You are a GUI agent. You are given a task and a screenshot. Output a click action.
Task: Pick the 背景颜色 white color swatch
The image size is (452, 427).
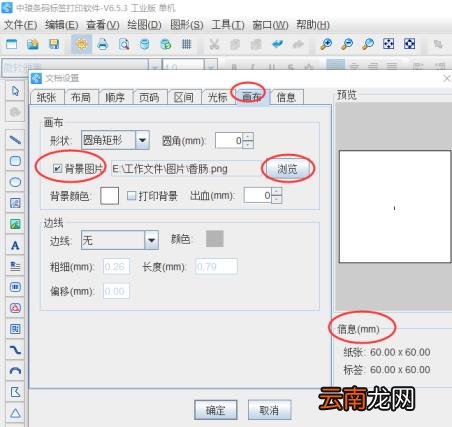(110, 196)
